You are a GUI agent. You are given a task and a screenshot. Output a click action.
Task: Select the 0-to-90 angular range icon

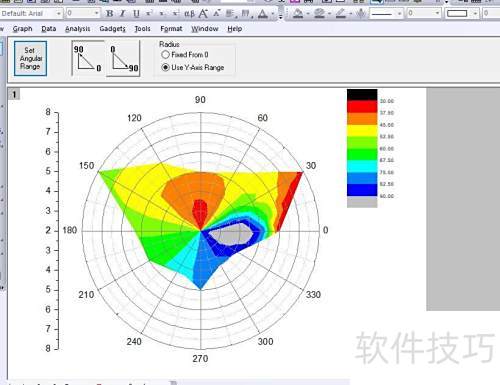click(124, 58)
